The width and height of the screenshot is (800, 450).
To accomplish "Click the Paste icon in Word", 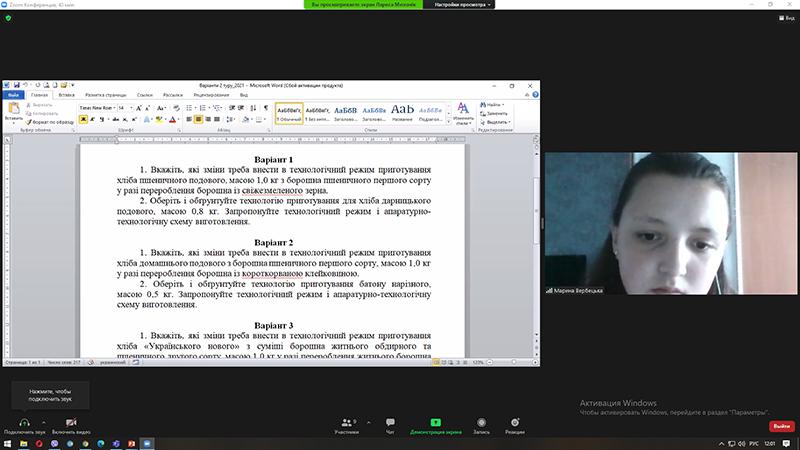I will pos(13,109).
